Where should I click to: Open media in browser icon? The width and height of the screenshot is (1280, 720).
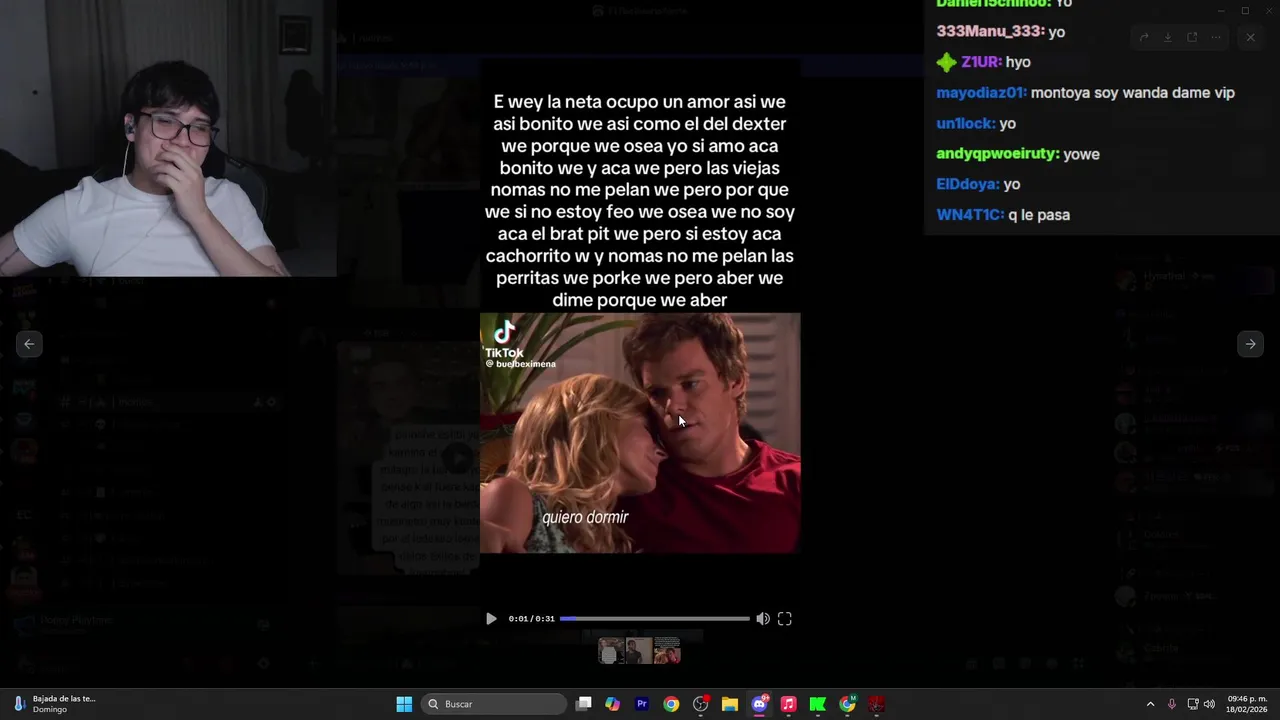1192,38
